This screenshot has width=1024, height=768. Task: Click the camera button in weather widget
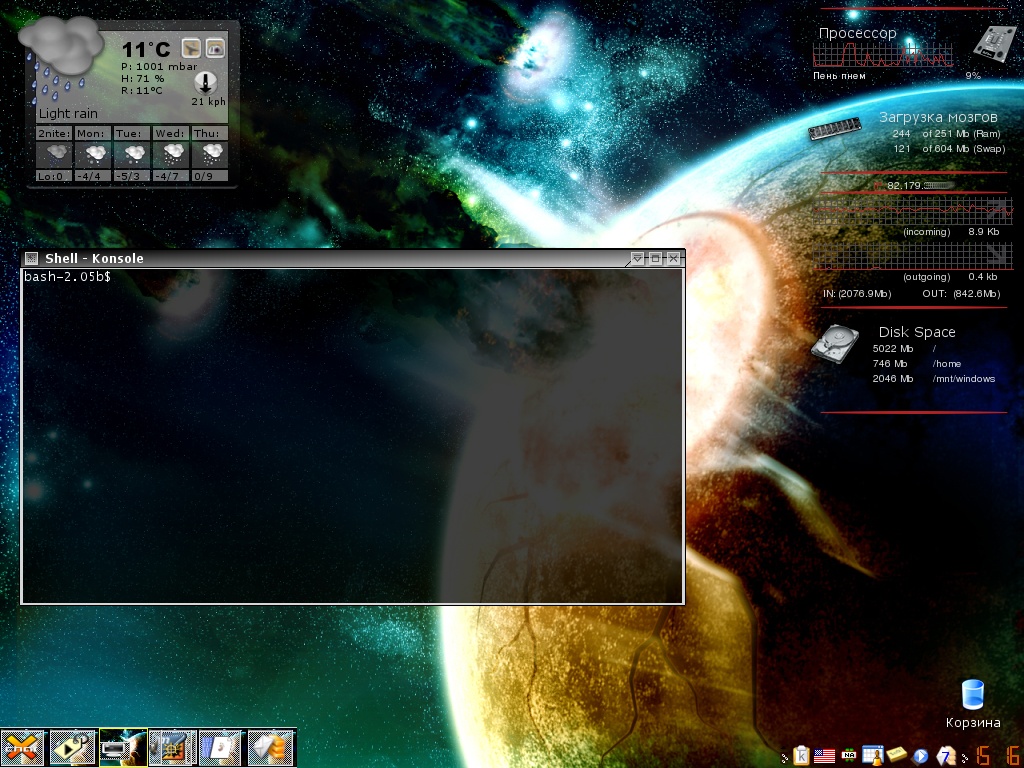pyautogui.click(x=215, y=48)
